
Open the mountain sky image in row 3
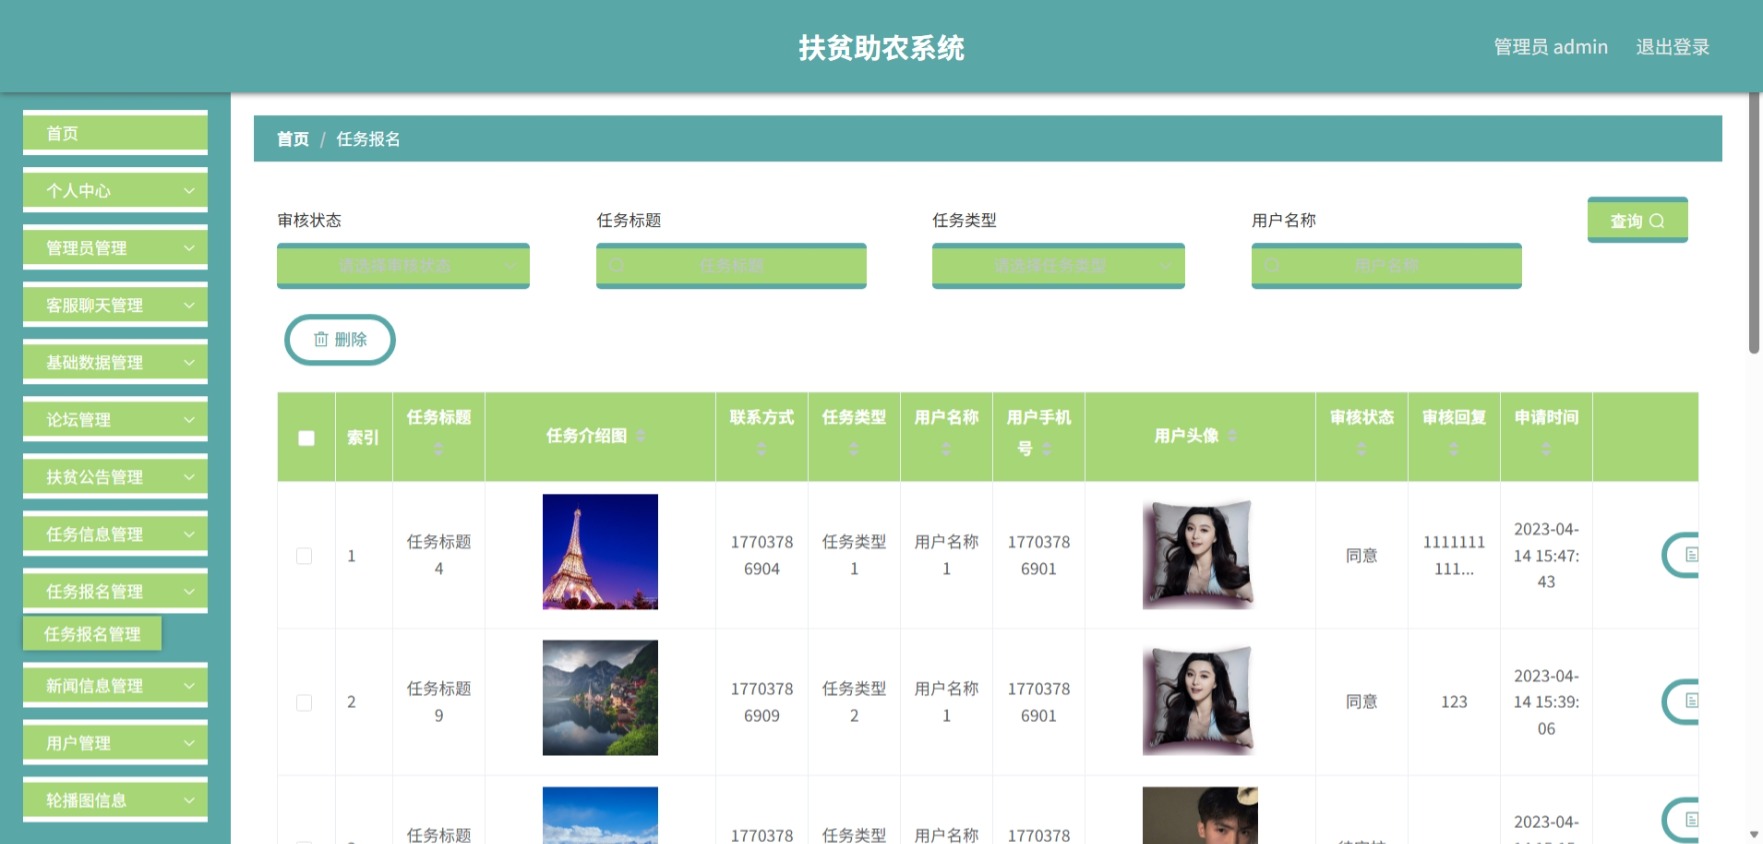(x=600, y=815)
